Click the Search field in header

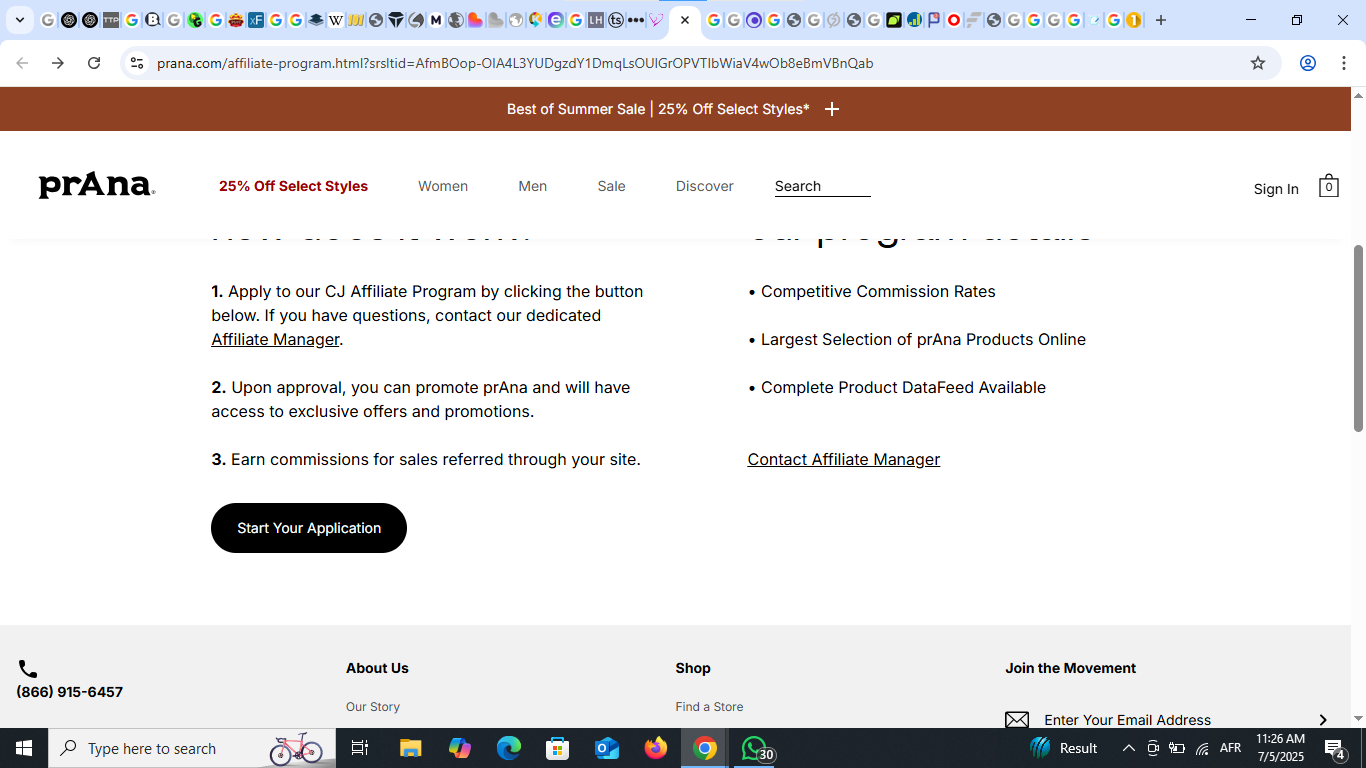pyautogui.click(x=822, y=186)
